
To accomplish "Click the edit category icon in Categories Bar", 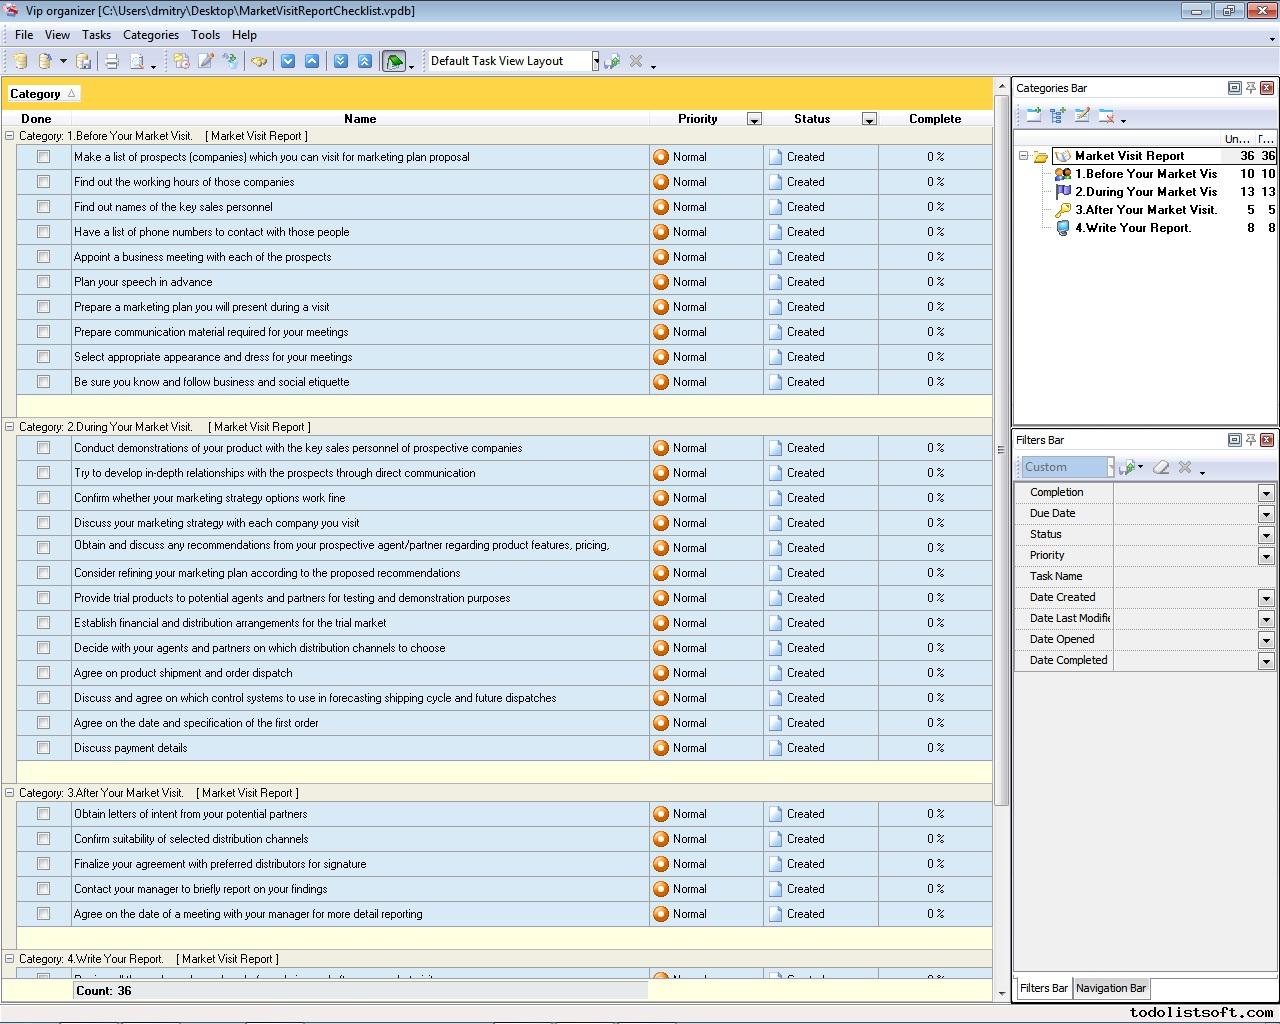I will coord(1082,116).
